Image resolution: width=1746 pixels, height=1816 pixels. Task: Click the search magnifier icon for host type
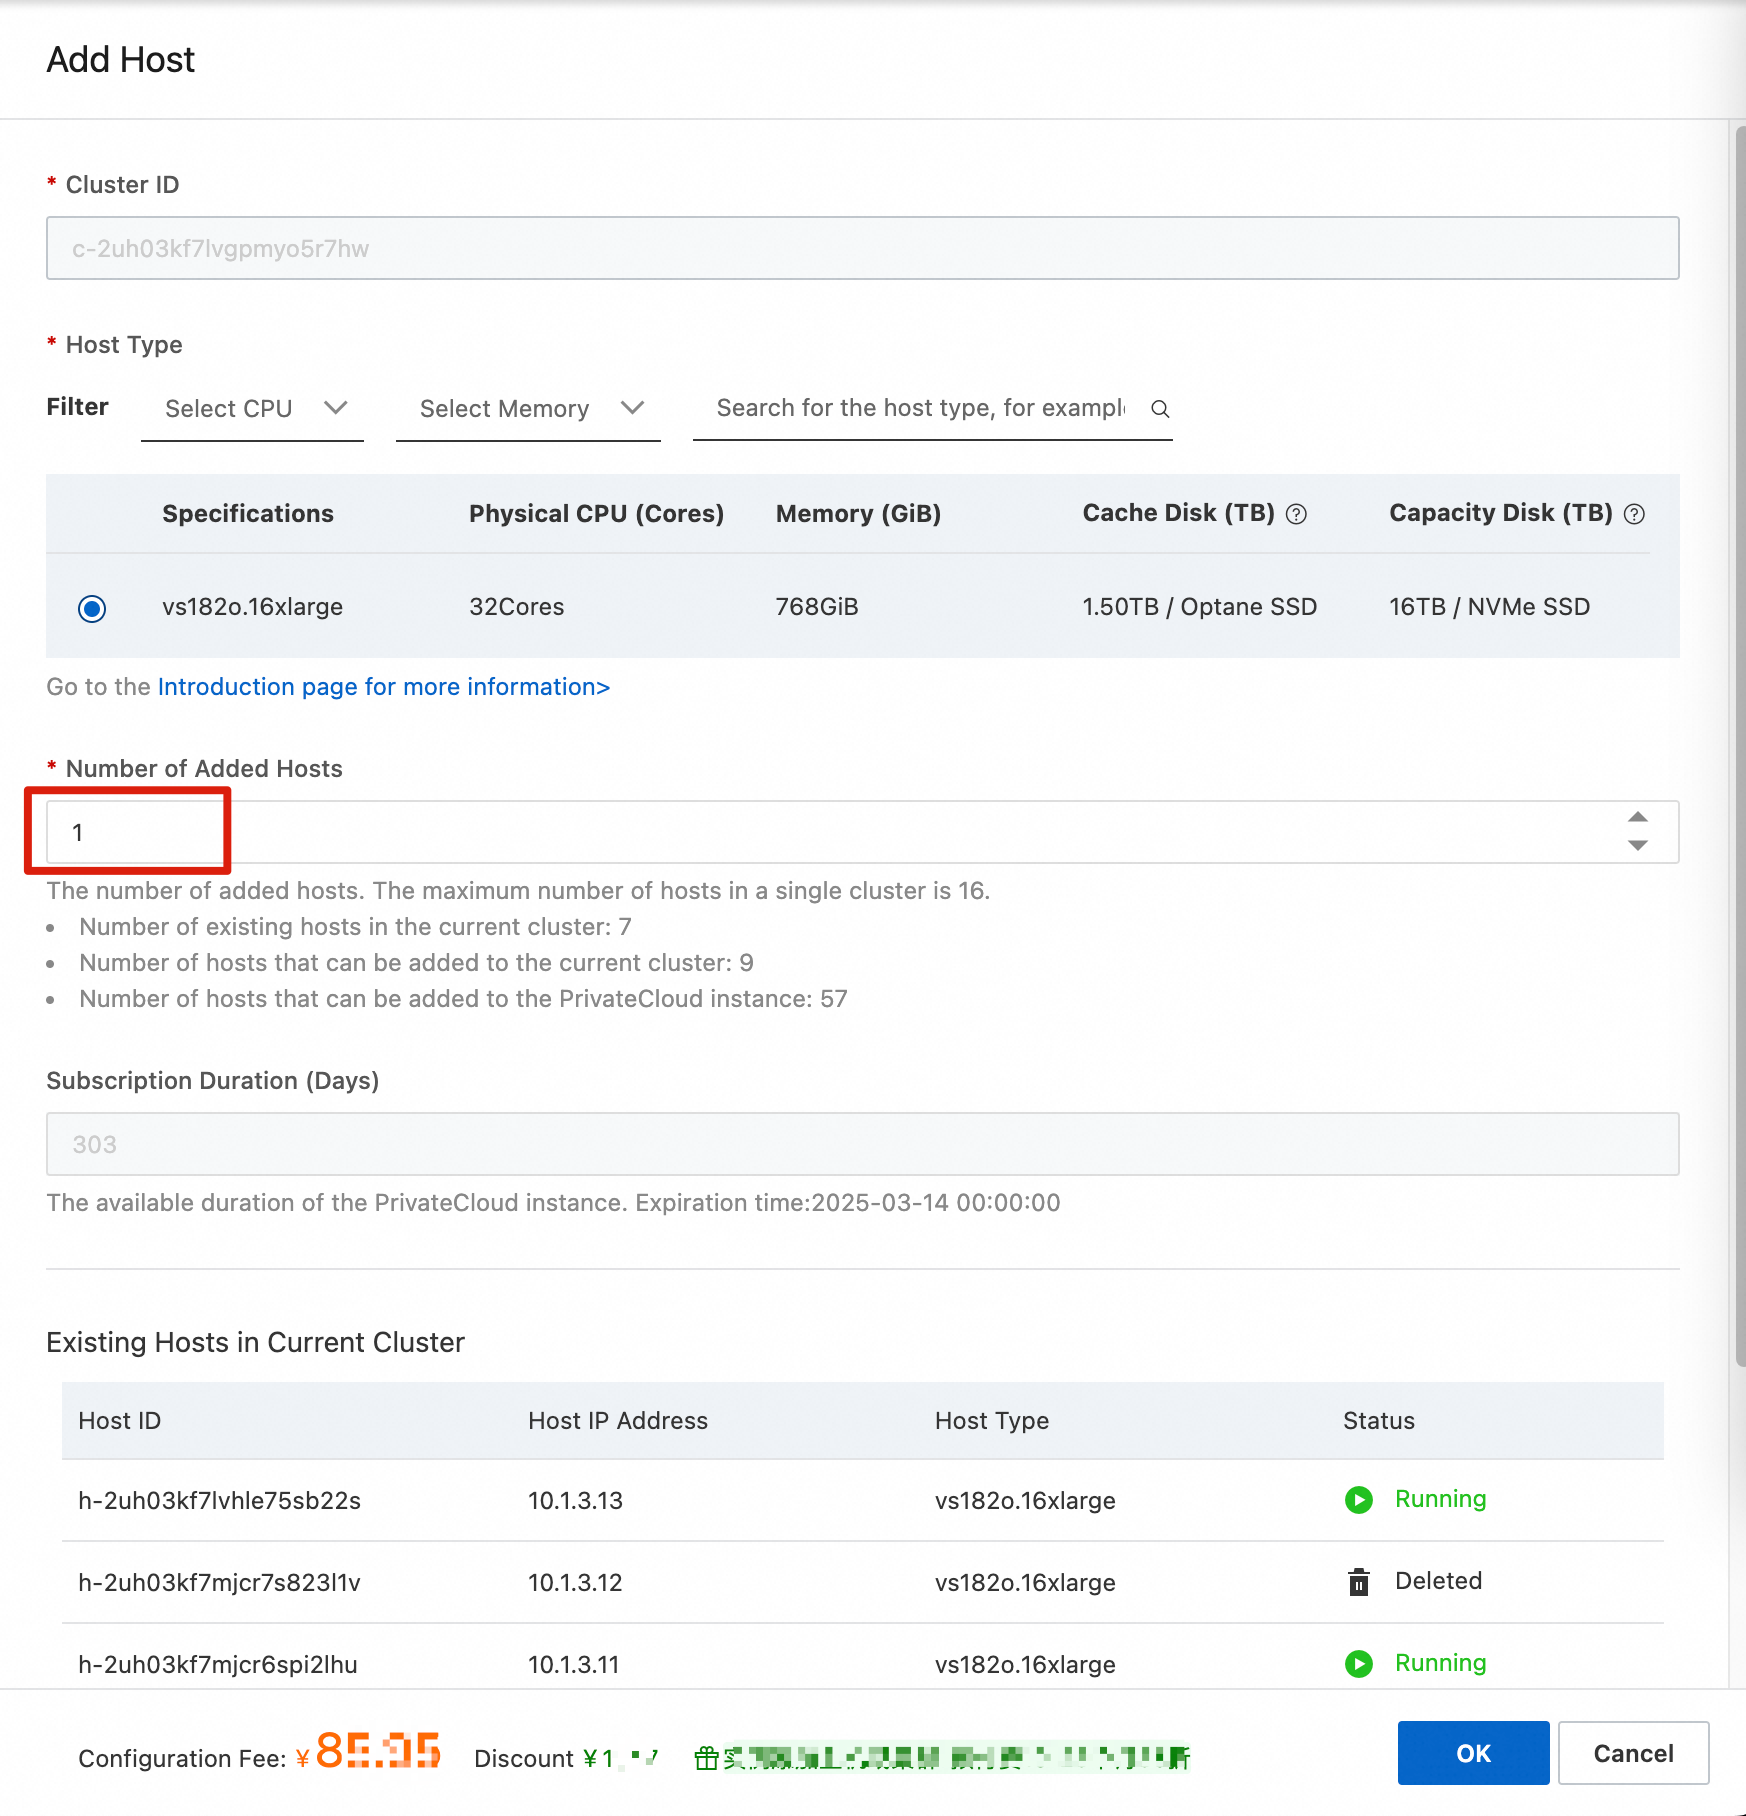(1160, 409)
